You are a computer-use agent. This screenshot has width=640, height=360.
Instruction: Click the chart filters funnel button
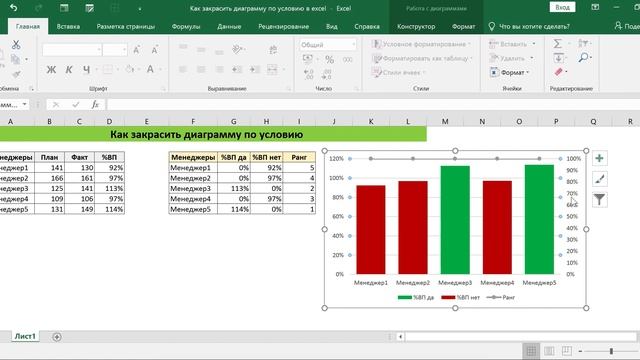tap(599, 200)
